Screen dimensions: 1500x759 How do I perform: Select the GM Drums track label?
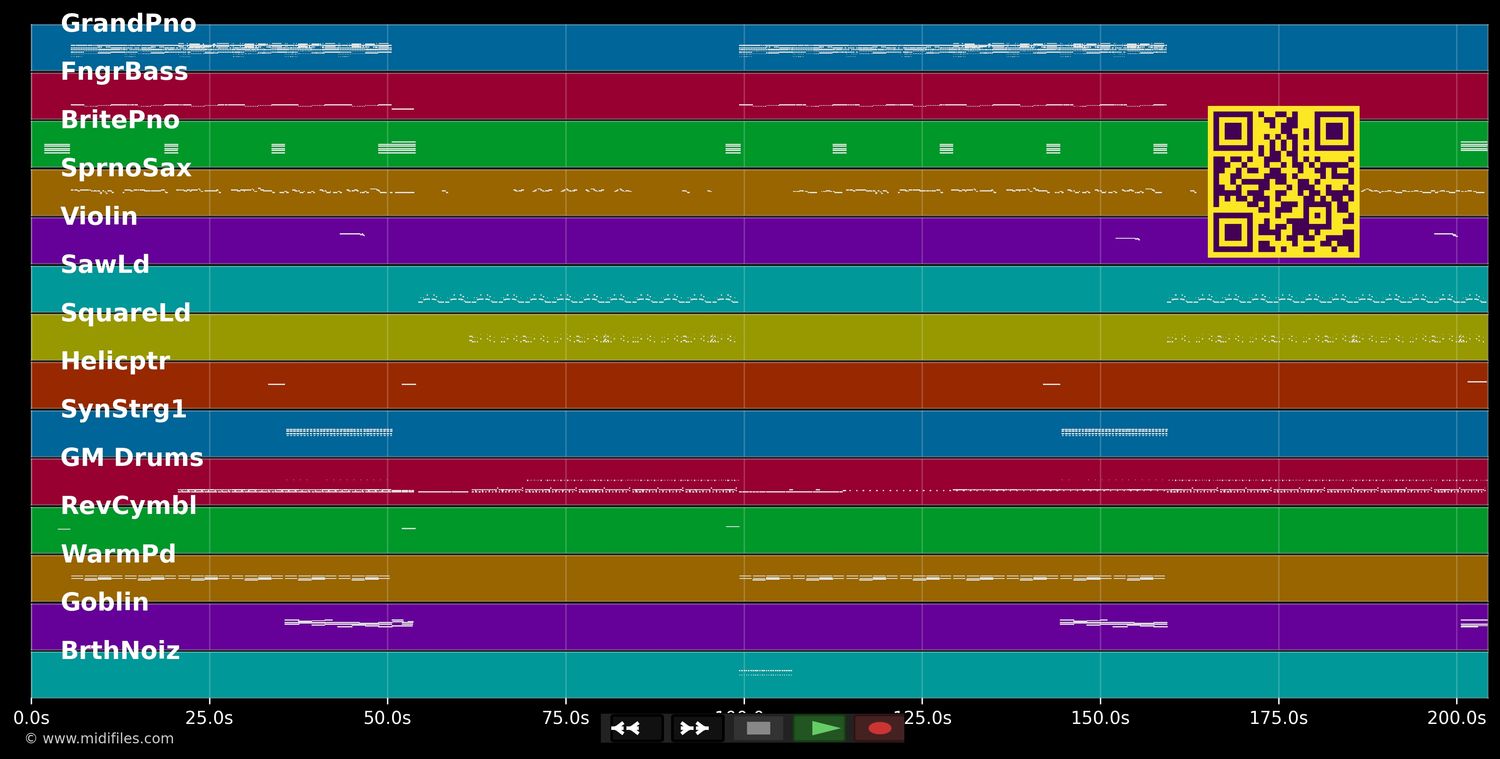(132, 458)
